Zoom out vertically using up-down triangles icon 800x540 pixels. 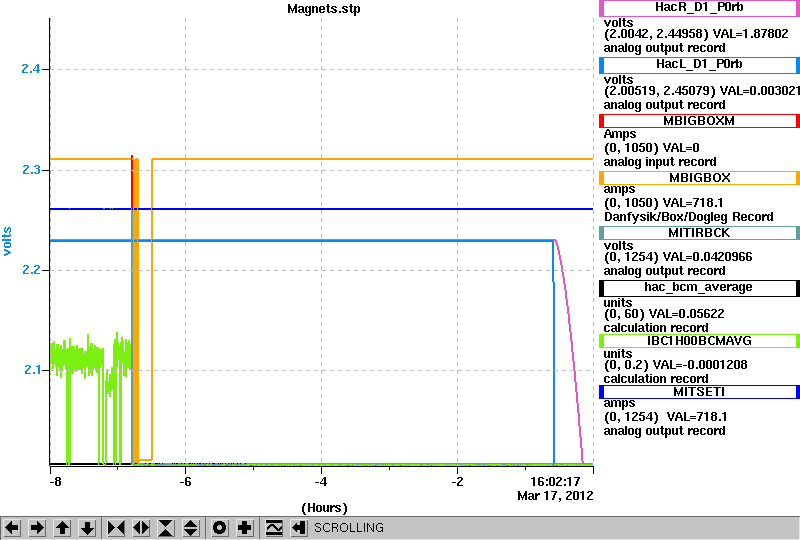pos(191,528)
